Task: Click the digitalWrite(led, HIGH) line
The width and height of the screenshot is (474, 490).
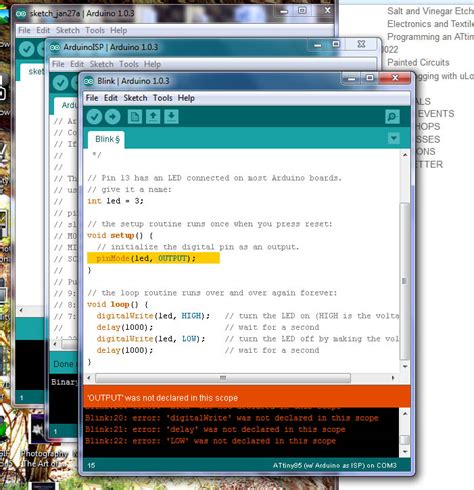Action: click(153, 316)
